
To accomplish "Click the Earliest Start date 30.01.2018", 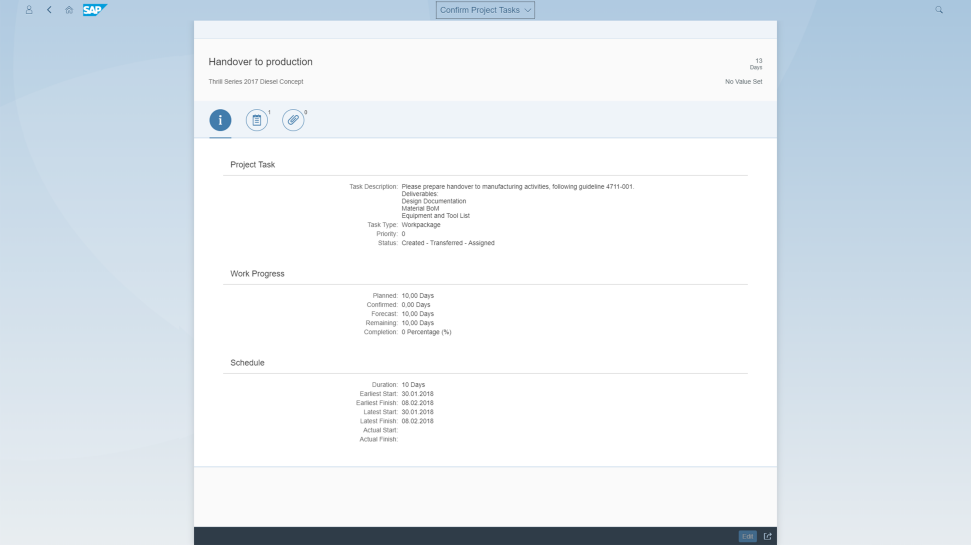I will 417,394.
